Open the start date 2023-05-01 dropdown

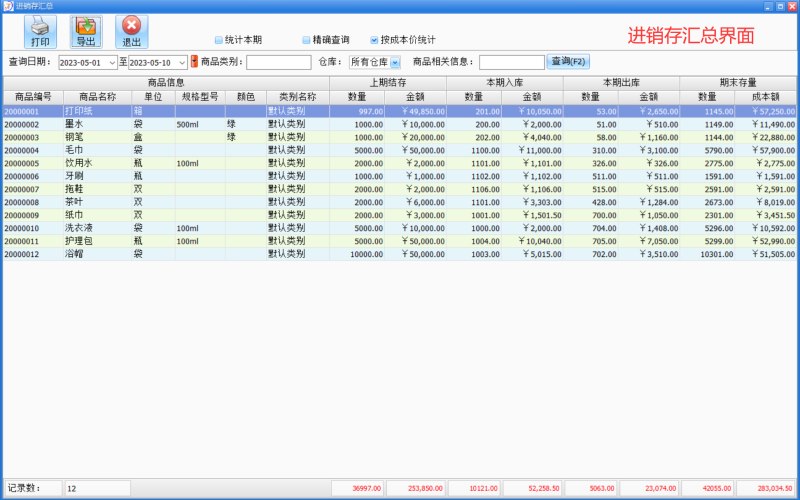click(x=112, y=63)
